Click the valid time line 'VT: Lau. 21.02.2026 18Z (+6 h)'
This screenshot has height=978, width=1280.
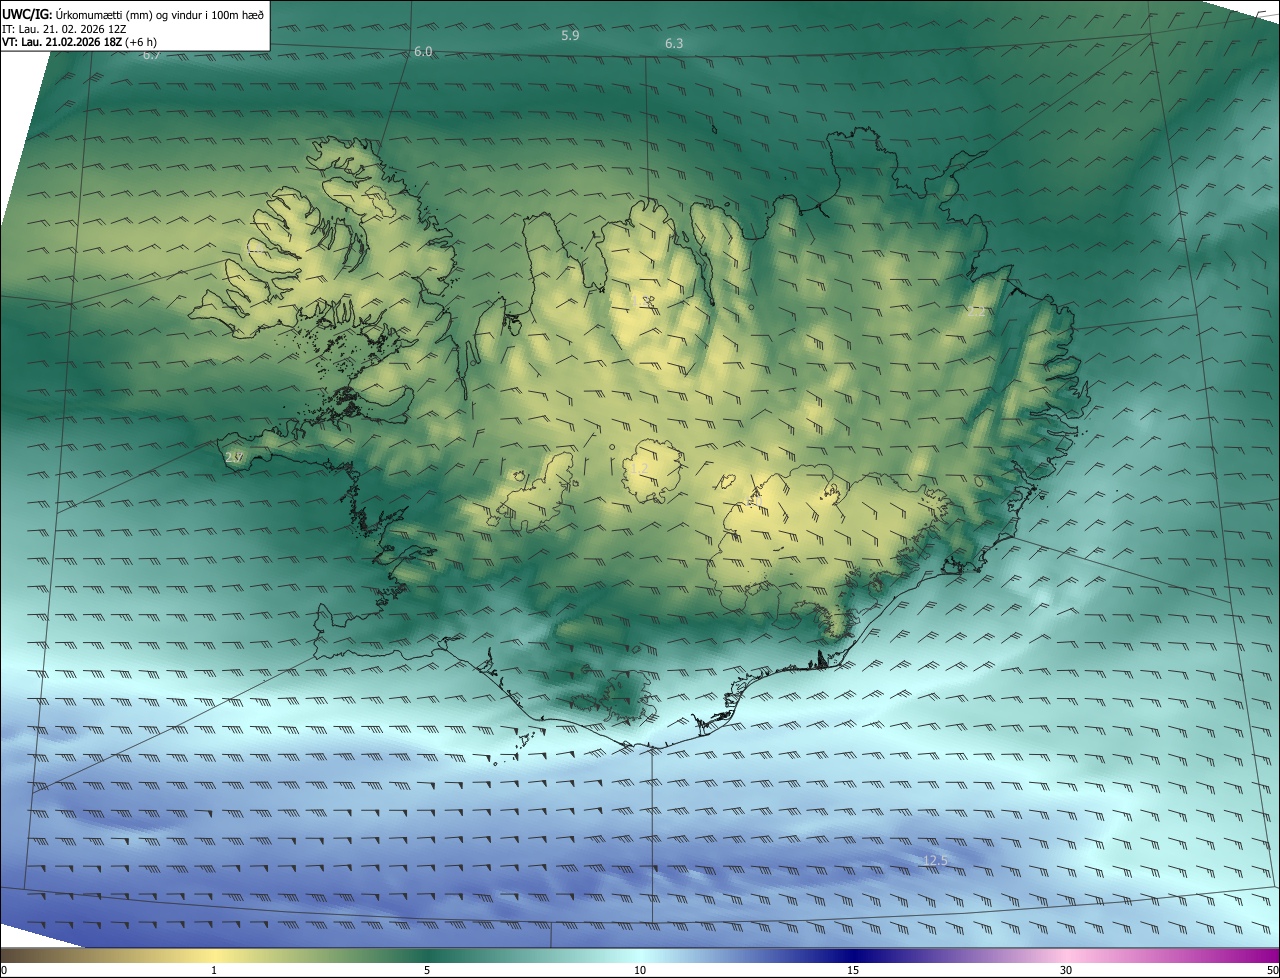(x=79, y=42)
